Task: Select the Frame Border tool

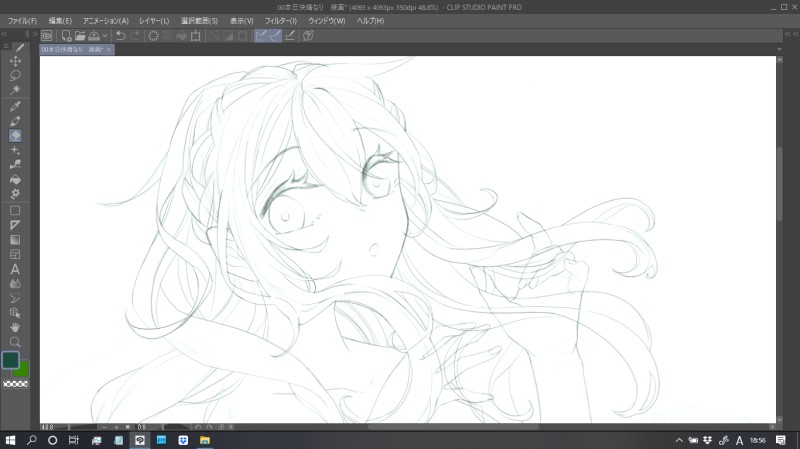Action: click(15, 254)
